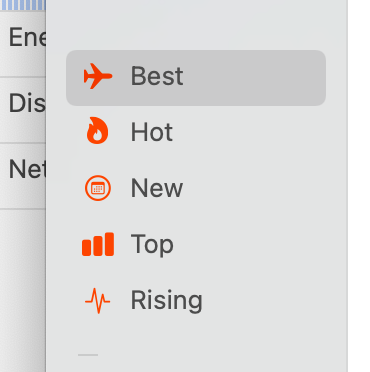The image size is (370, 372).
Task: Click blank menu space above Best row
Action: point(196,27)
